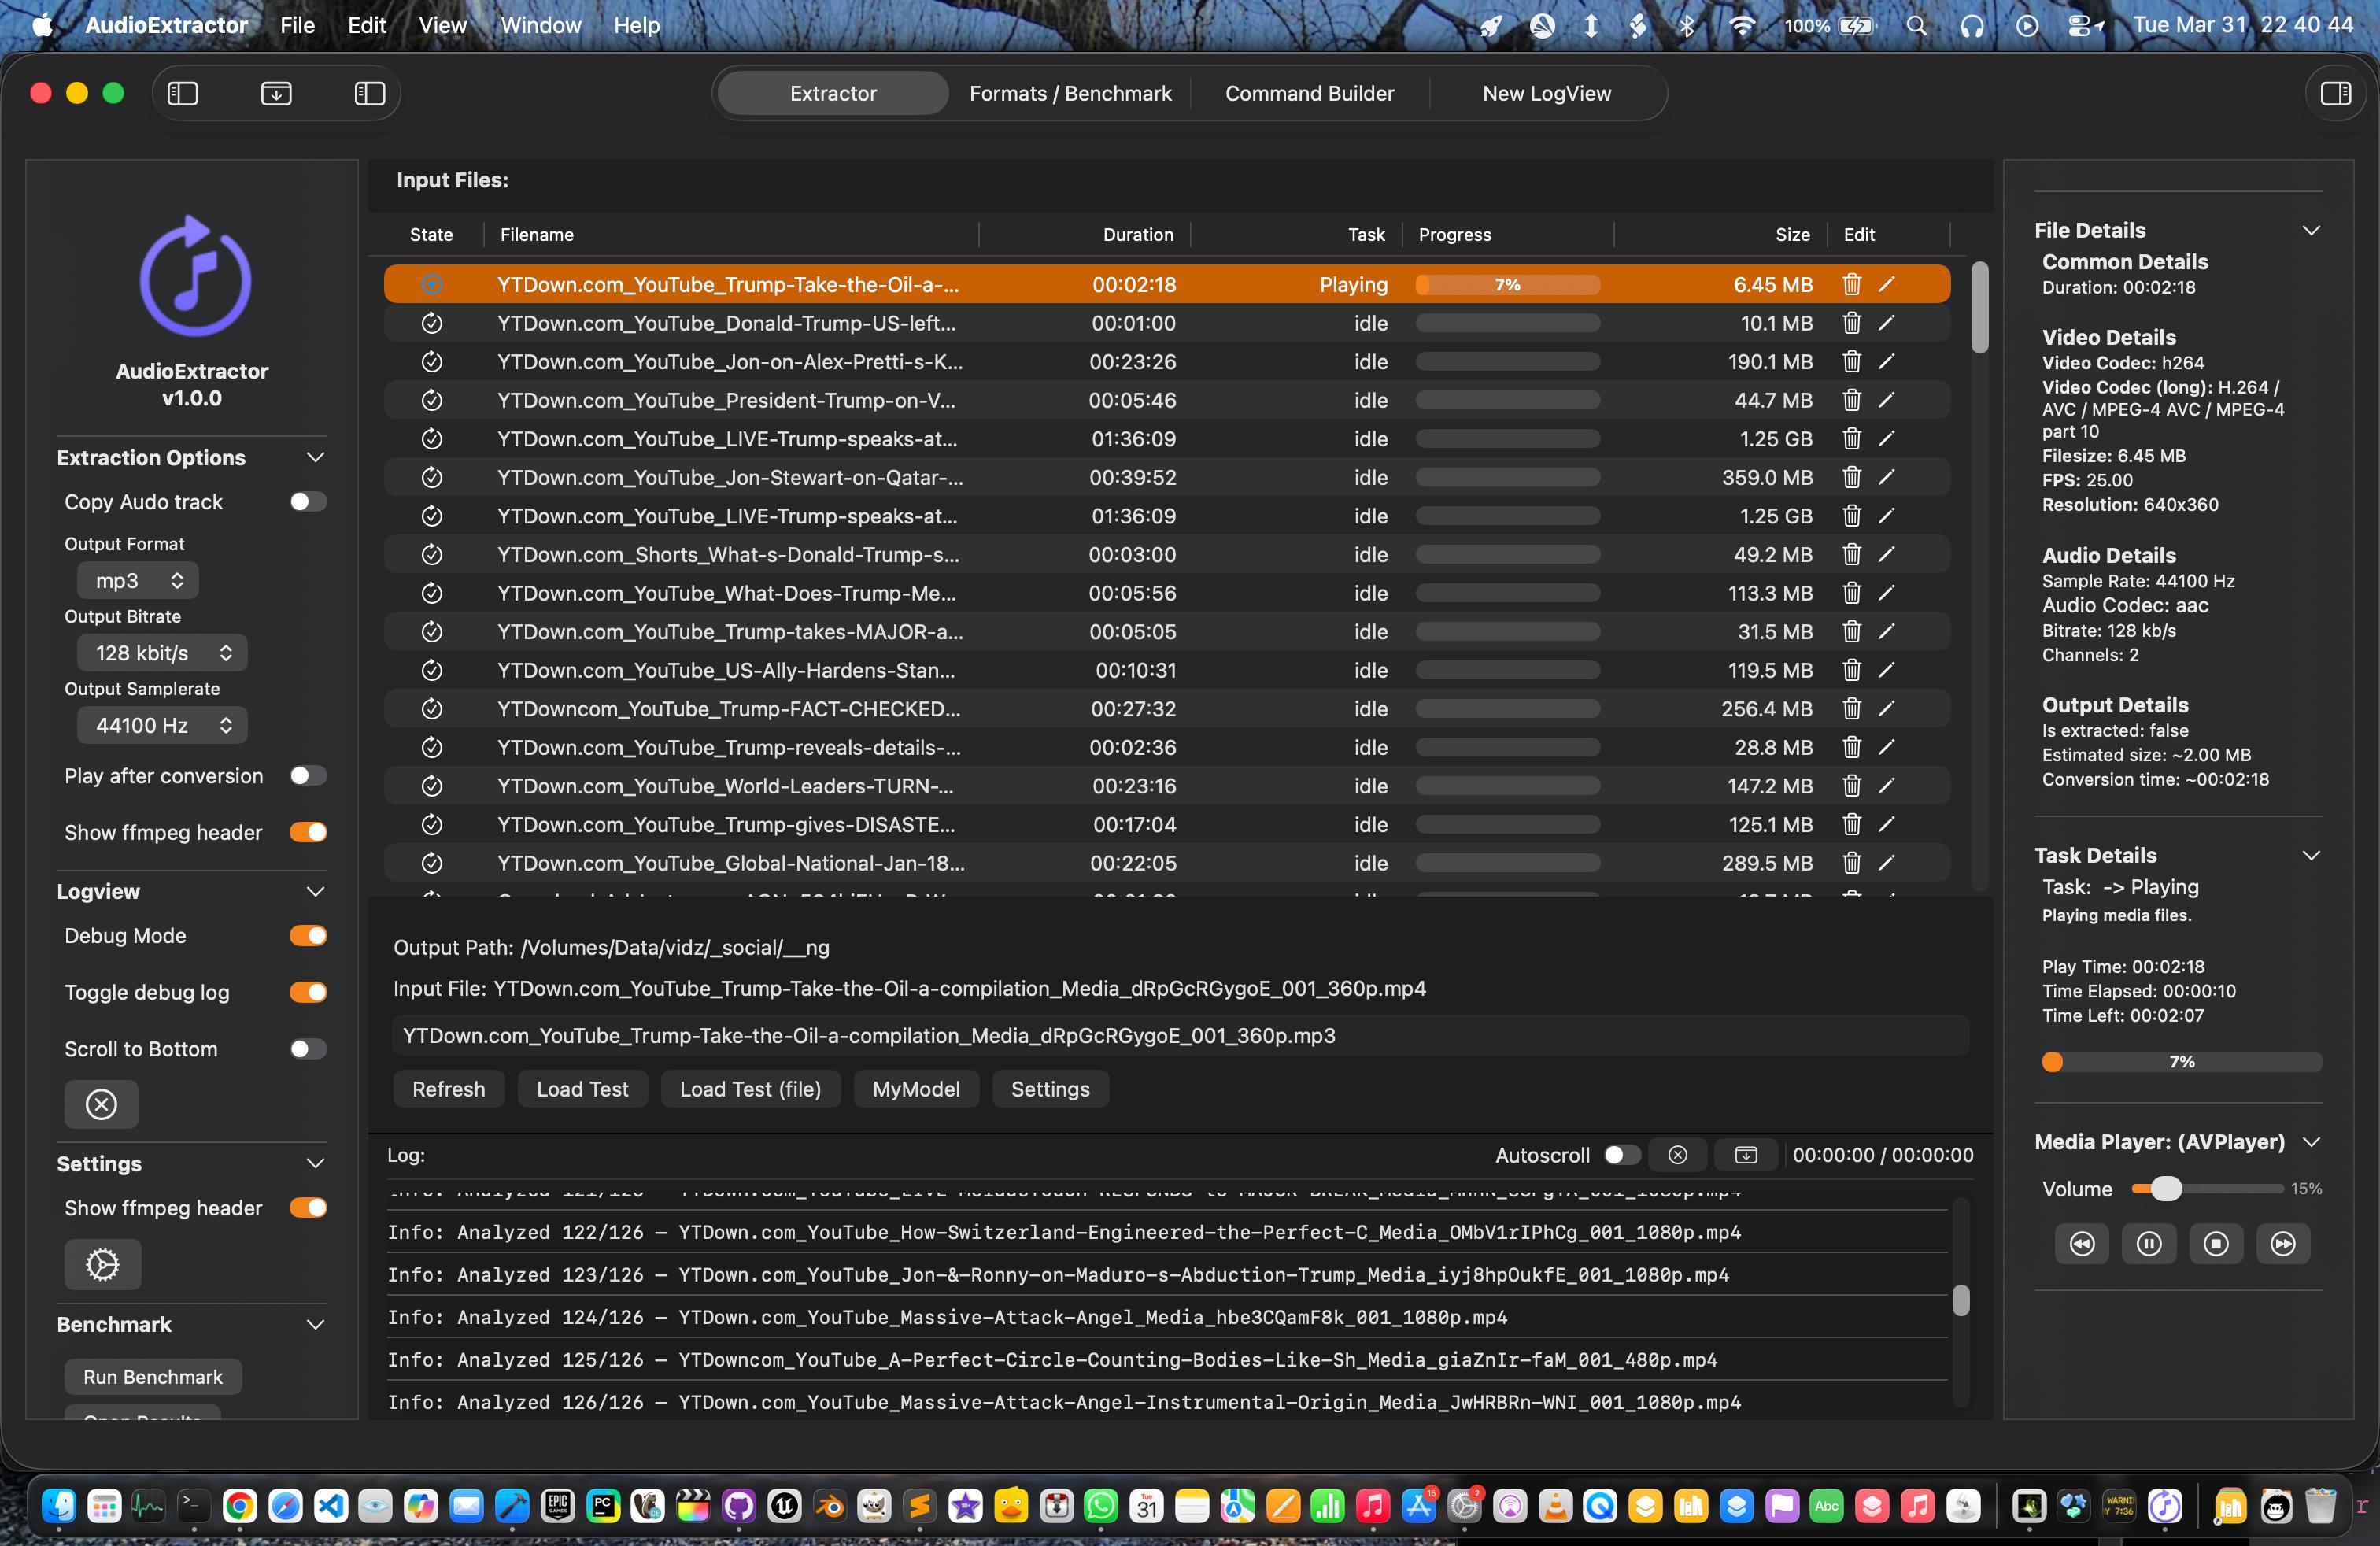Click the rewind button in Media Player
The image size is (2380, 1546).
[x=2081, y=1243]
